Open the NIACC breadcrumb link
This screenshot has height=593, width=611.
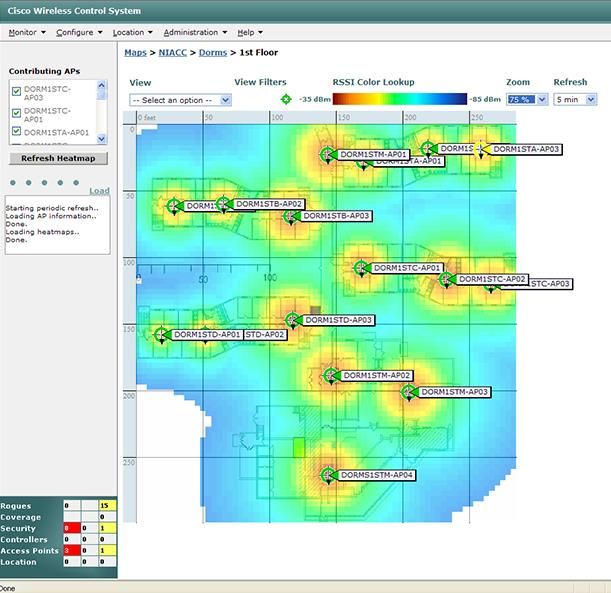tap(173, 53)
